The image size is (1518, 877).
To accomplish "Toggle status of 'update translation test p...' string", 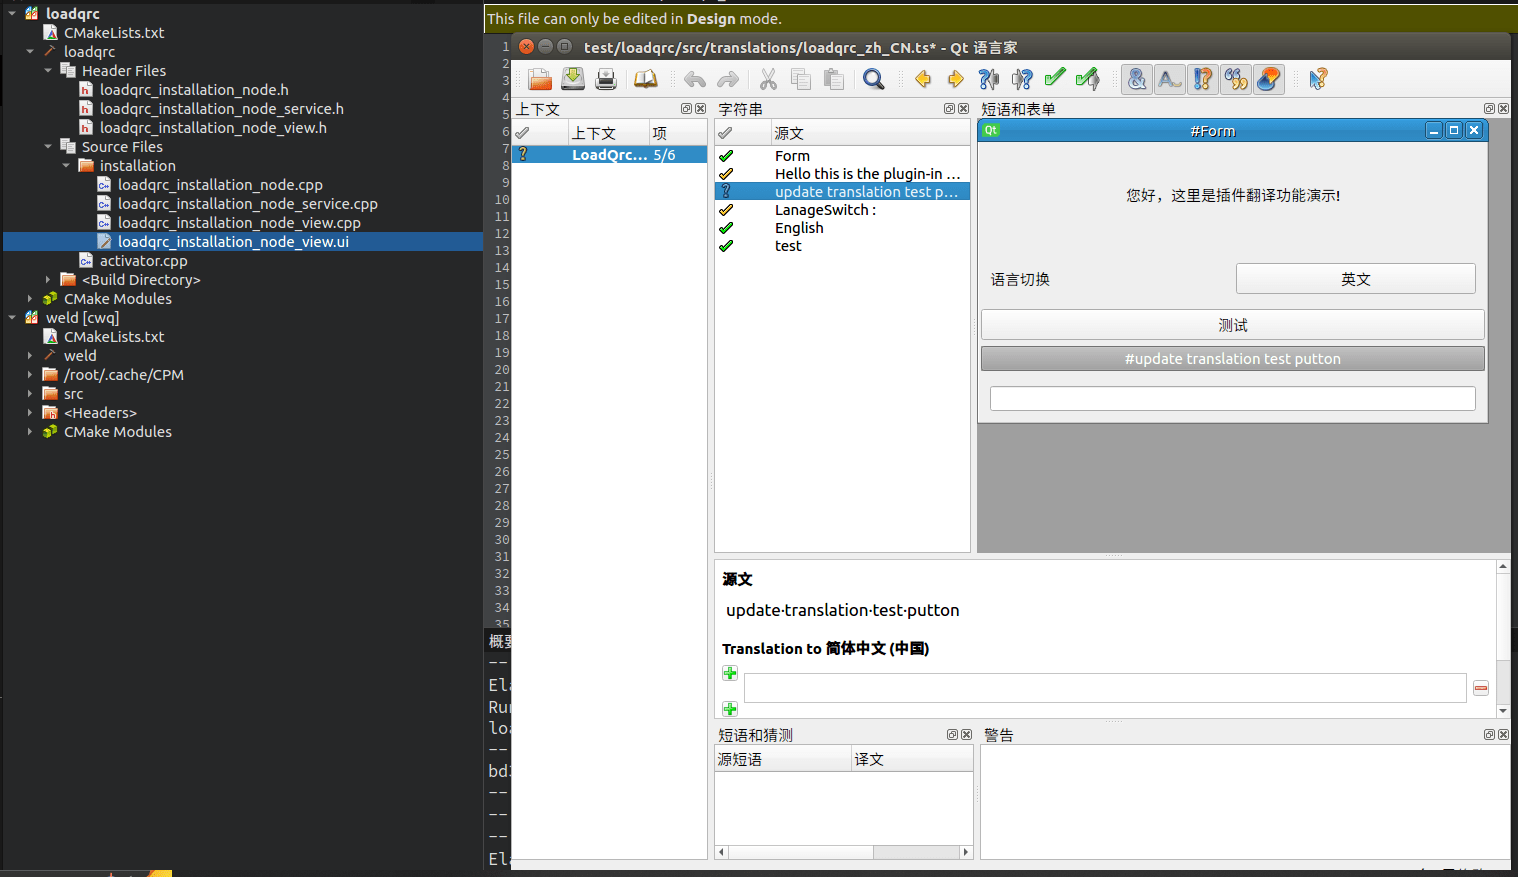I will tap(726, 192).
